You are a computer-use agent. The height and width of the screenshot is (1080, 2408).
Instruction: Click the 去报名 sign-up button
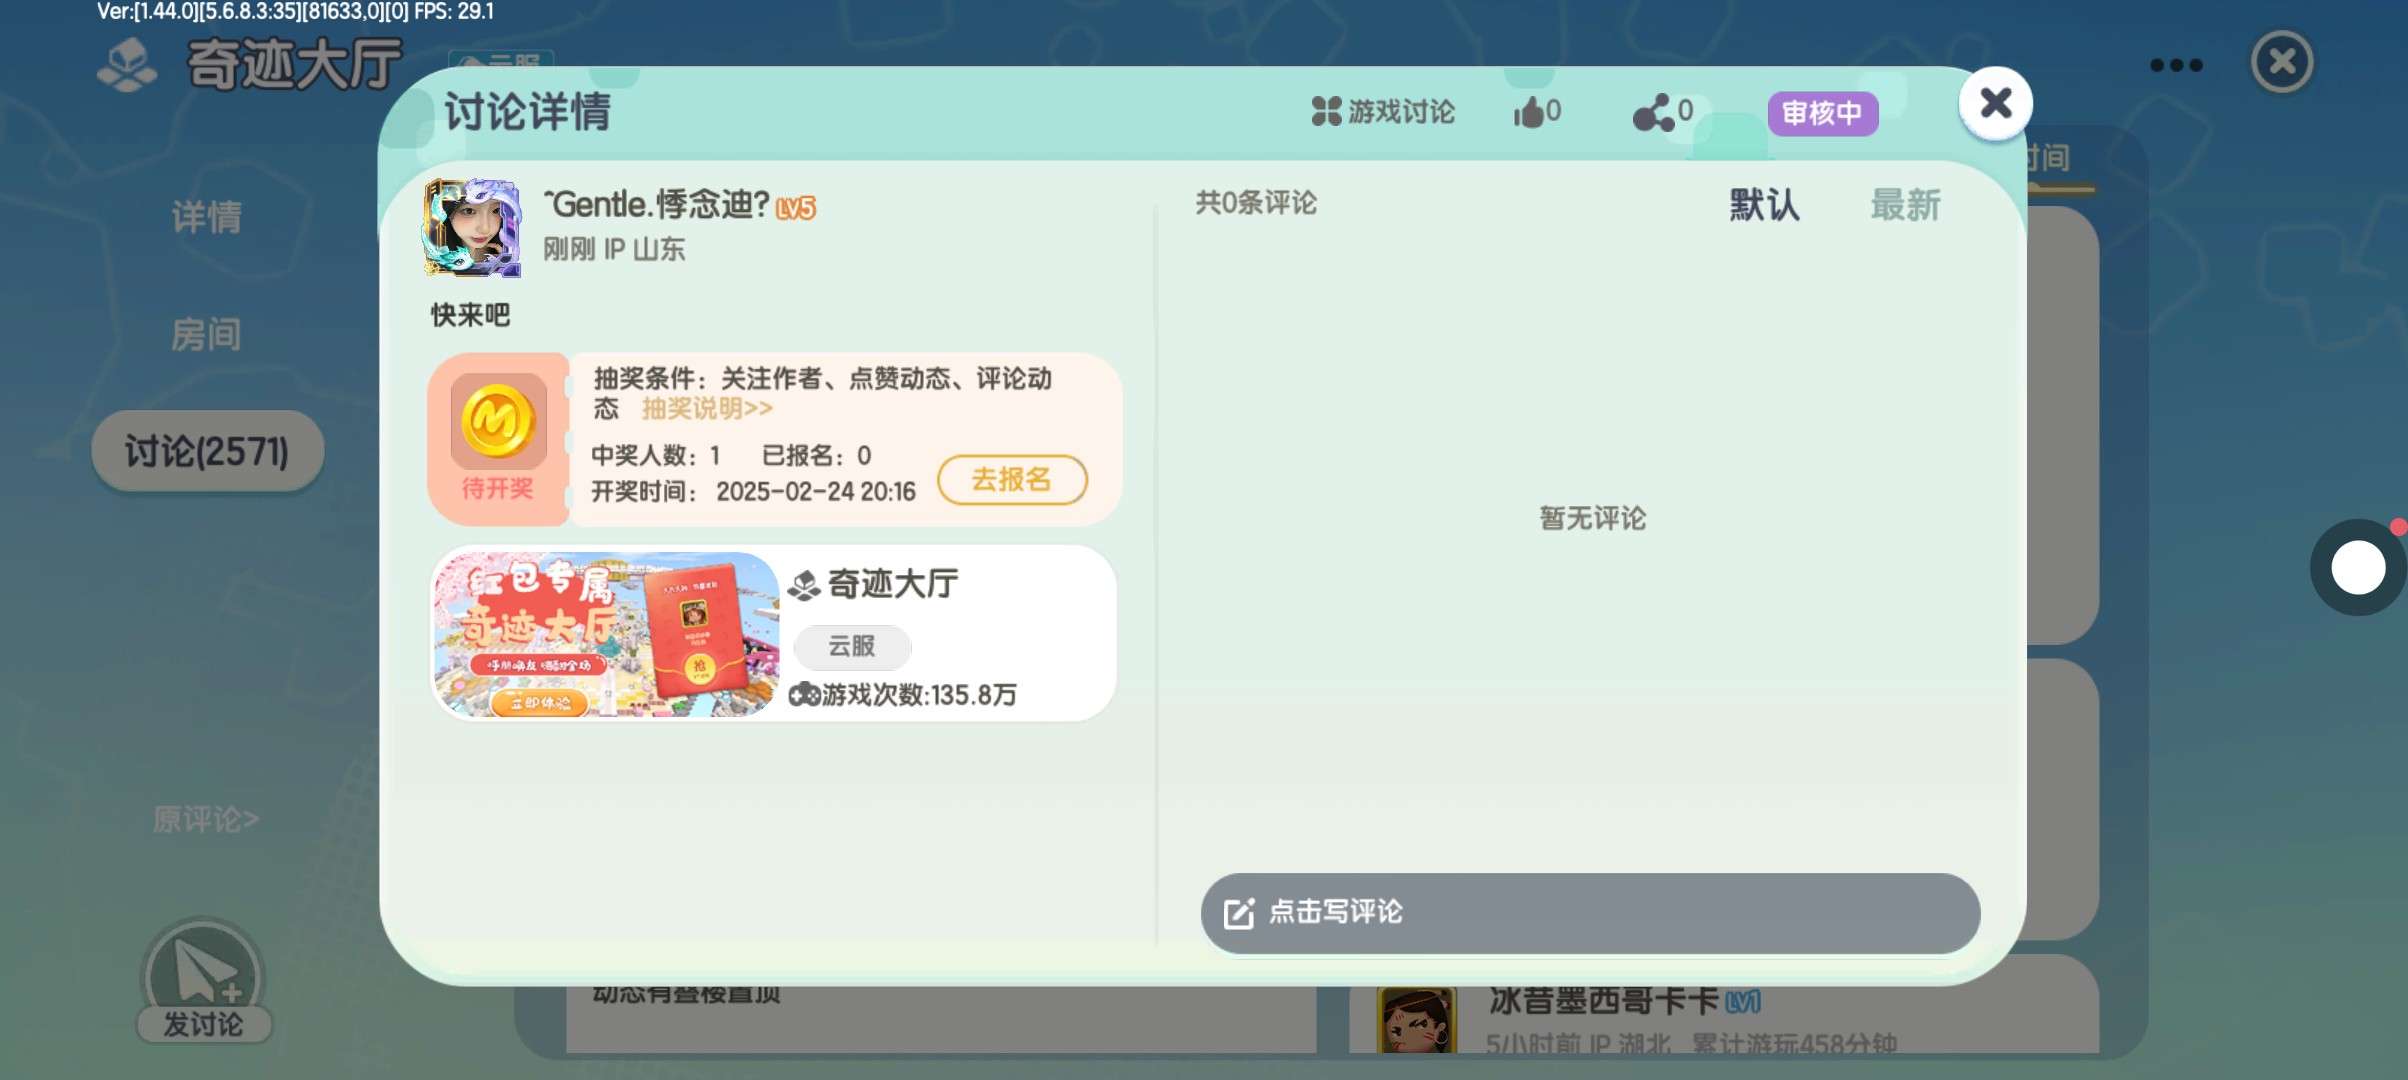click(1012, 480)
